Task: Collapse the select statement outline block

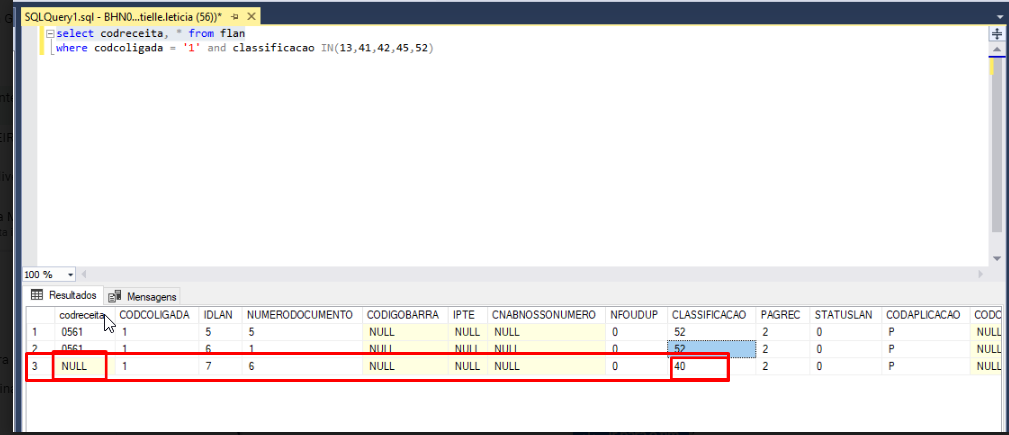Action: [x=50, y=33]
